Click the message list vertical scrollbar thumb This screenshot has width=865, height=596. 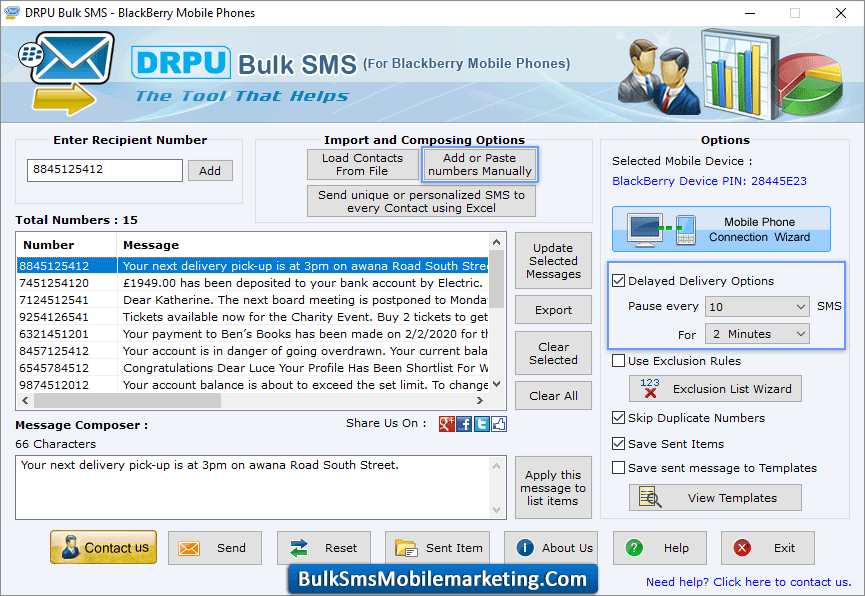coord(496,279)
